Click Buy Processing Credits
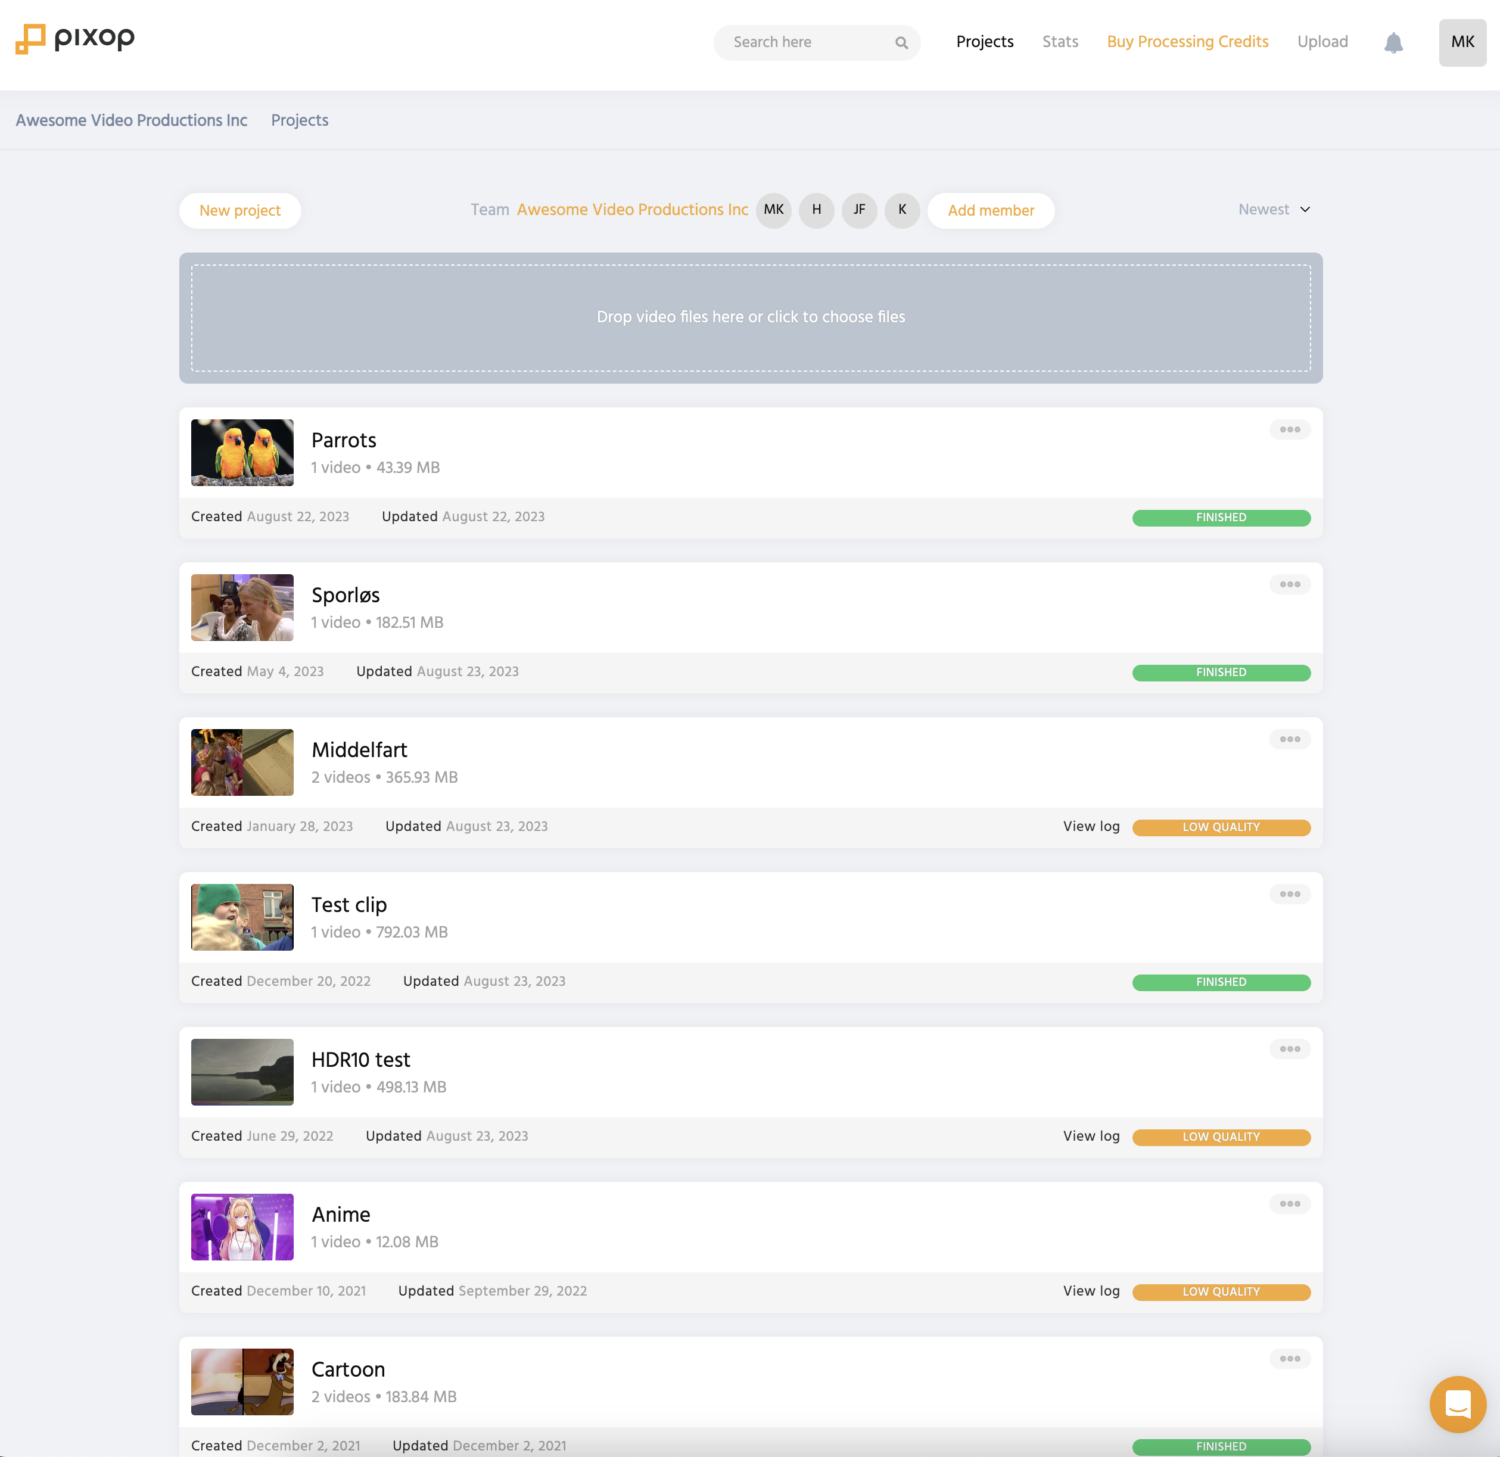The width and height of the screenshot is (1500, 1457). (1187, 42)
